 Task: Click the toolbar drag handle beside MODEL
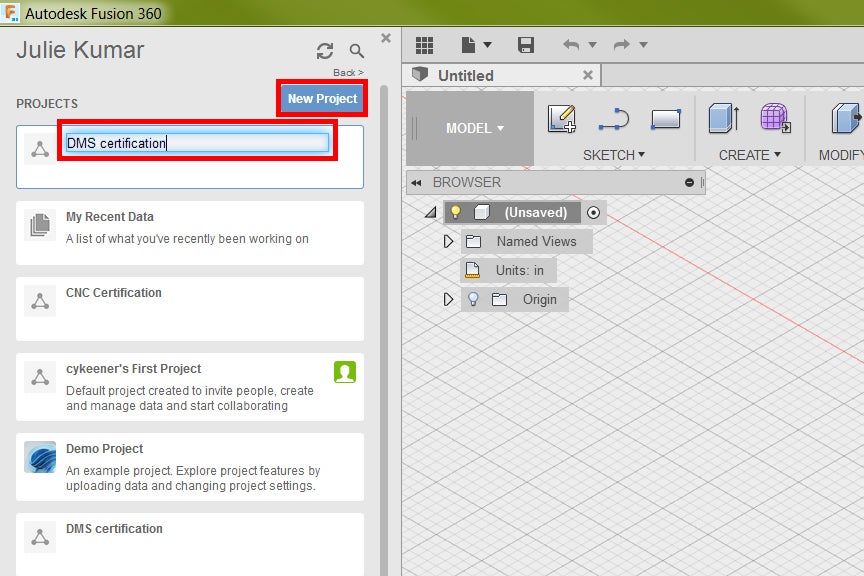pos(414,128)
